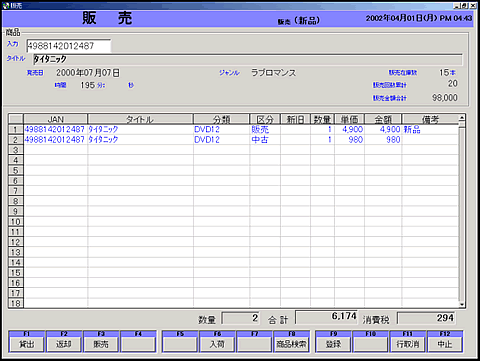Click the 数量 total field showing 2
Screen dimensions: 480x361
240,318
